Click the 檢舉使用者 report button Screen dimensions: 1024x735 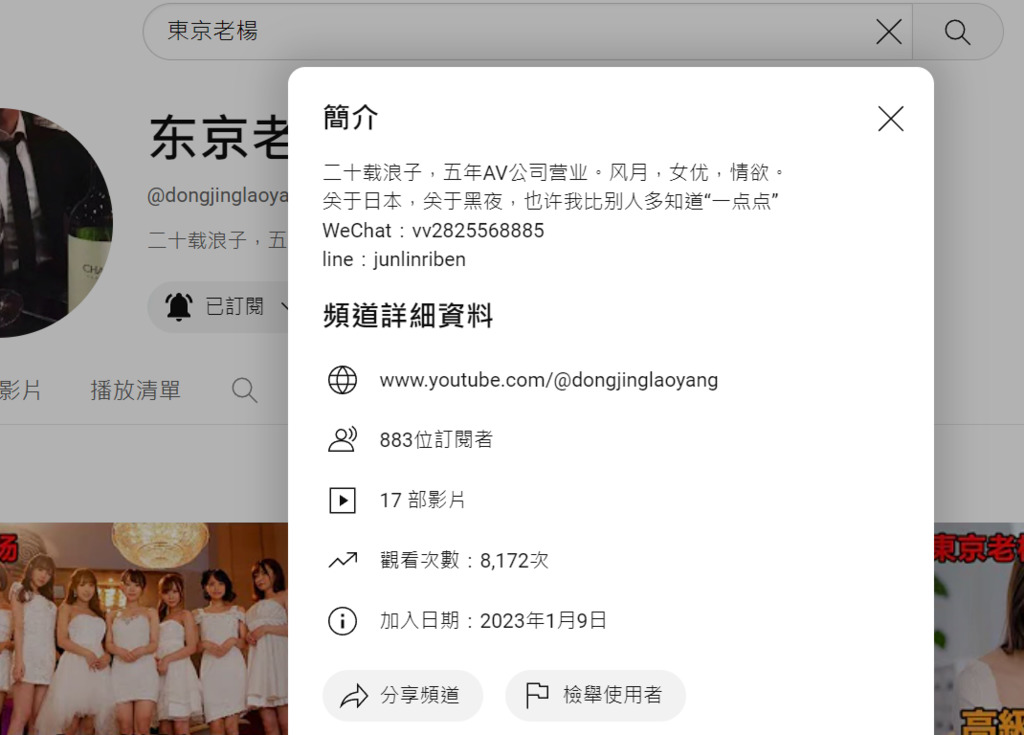(x=595, y=695)
